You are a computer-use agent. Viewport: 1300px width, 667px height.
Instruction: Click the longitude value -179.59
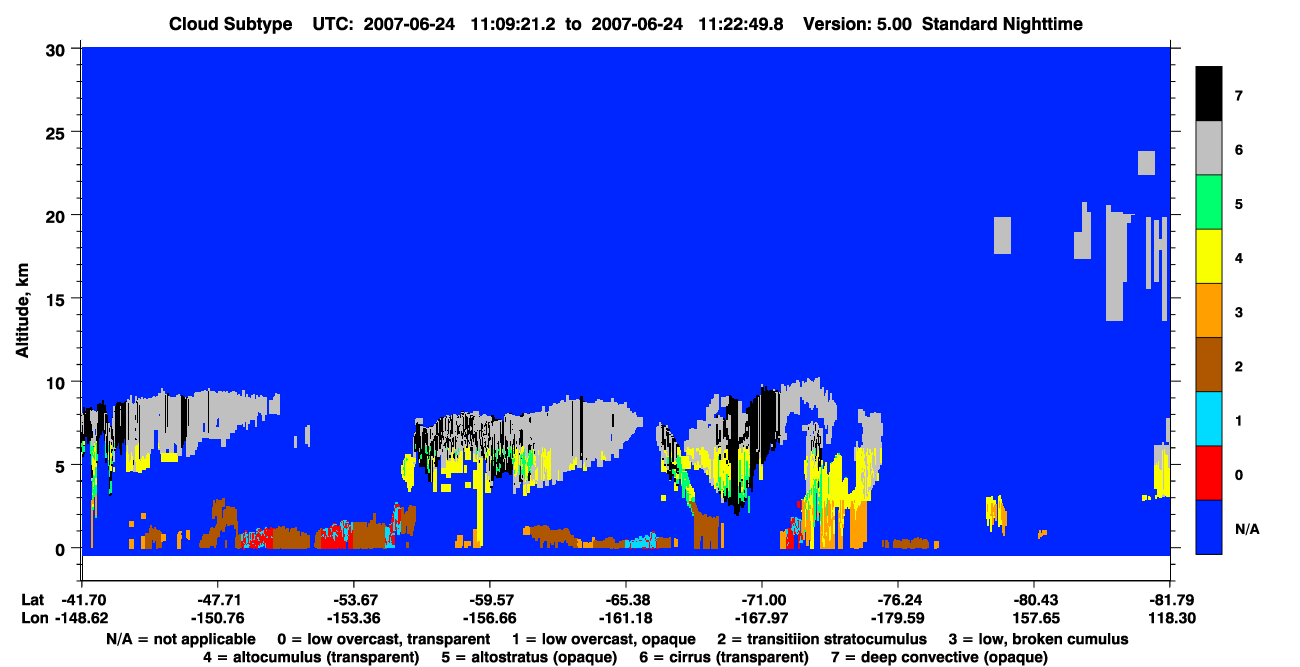[x=897, y=618]
